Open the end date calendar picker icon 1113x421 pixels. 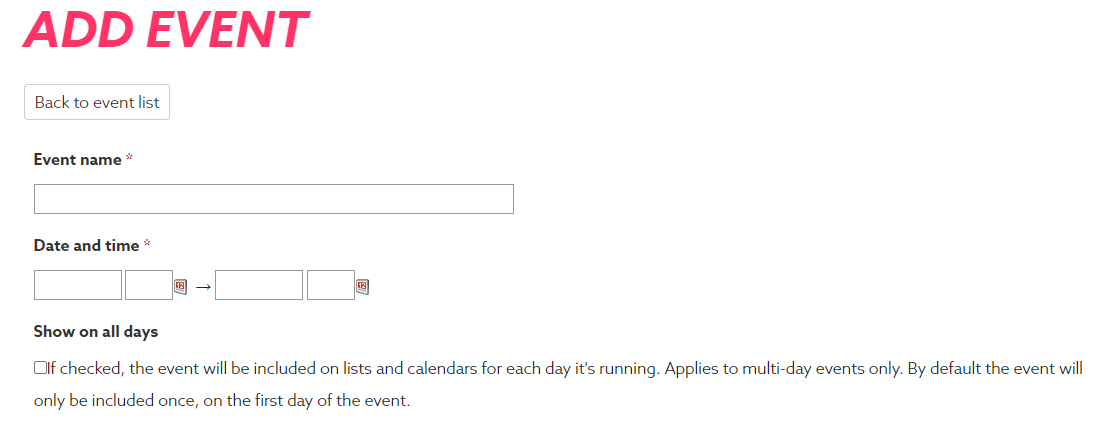tap(362, 287)
